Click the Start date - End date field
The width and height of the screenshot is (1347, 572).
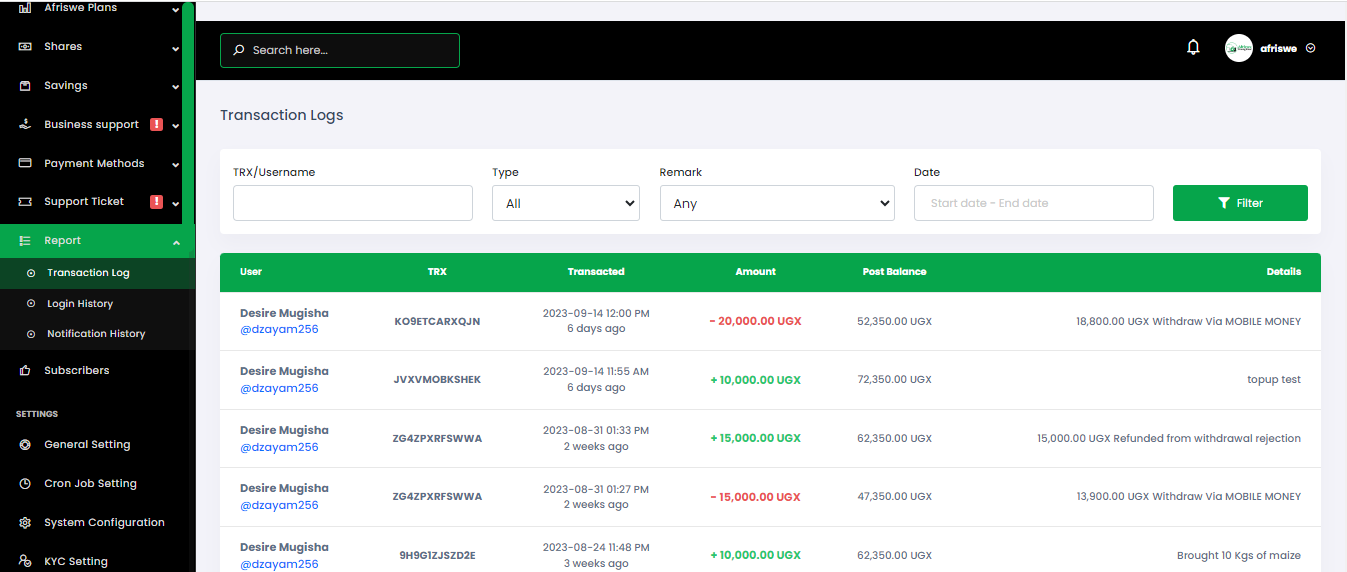pos(1034,203)
